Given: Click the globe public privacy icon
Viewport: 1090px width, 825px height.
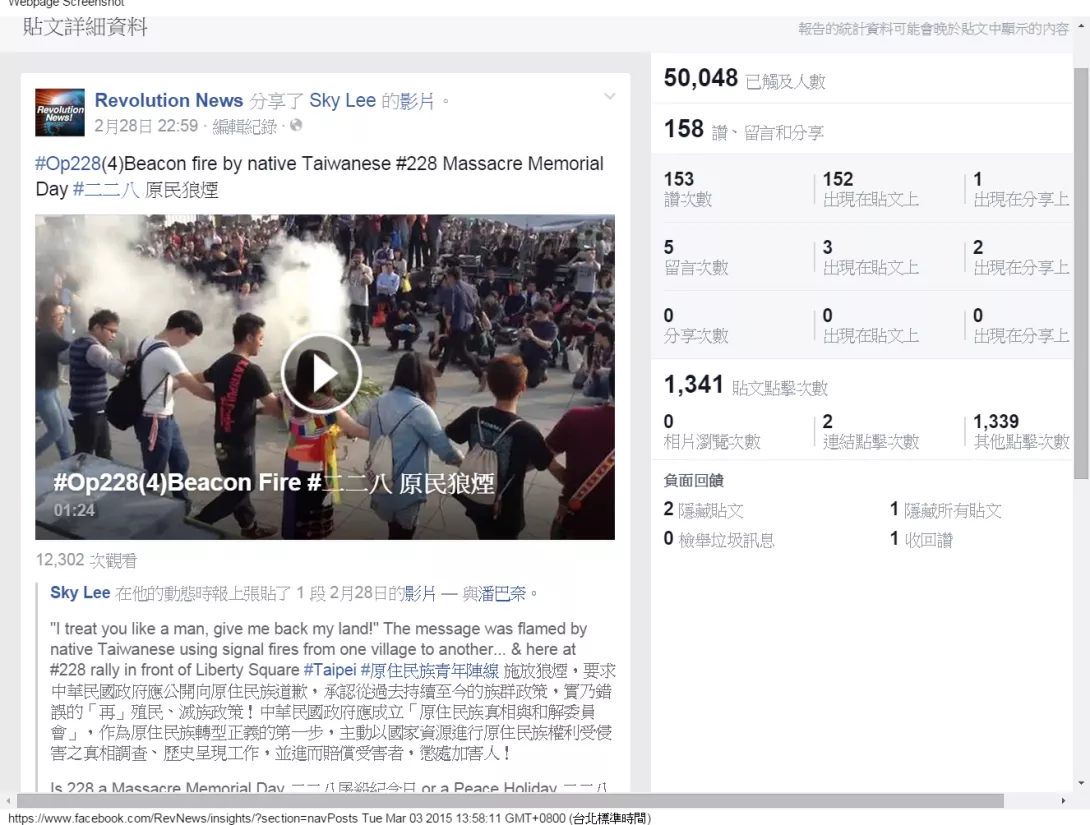Looking at the screenshot, I should [x=296, y=126].
